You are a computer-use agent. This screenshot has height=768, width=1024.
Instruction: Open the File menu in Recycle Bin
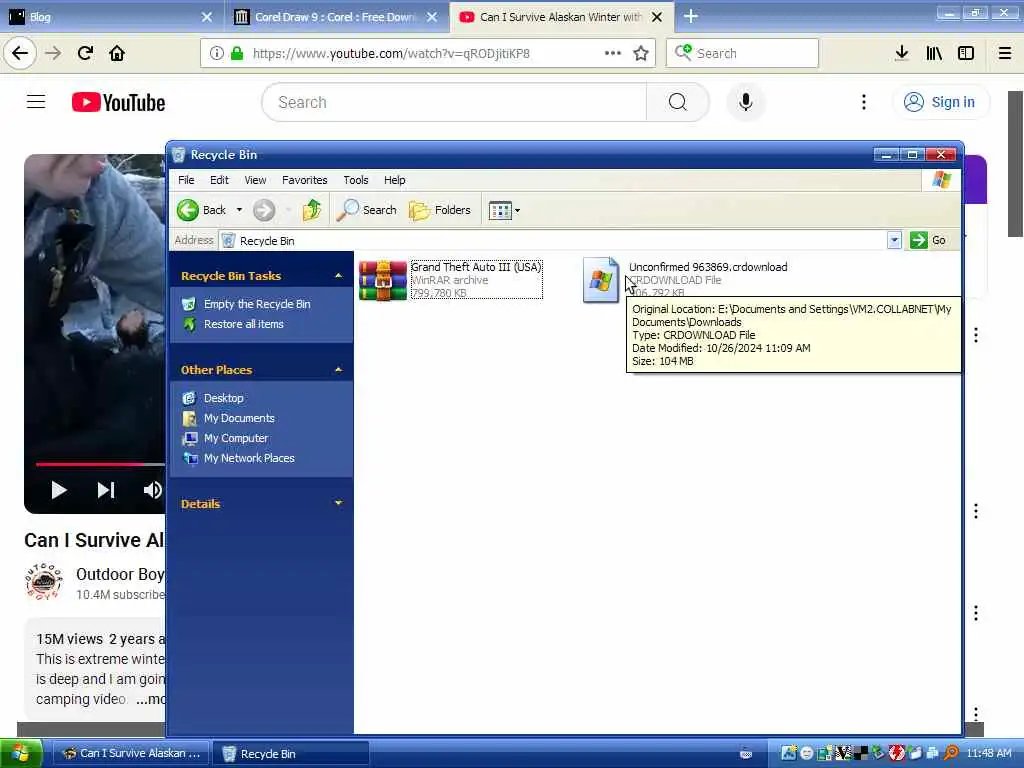(x=186, y=180)
